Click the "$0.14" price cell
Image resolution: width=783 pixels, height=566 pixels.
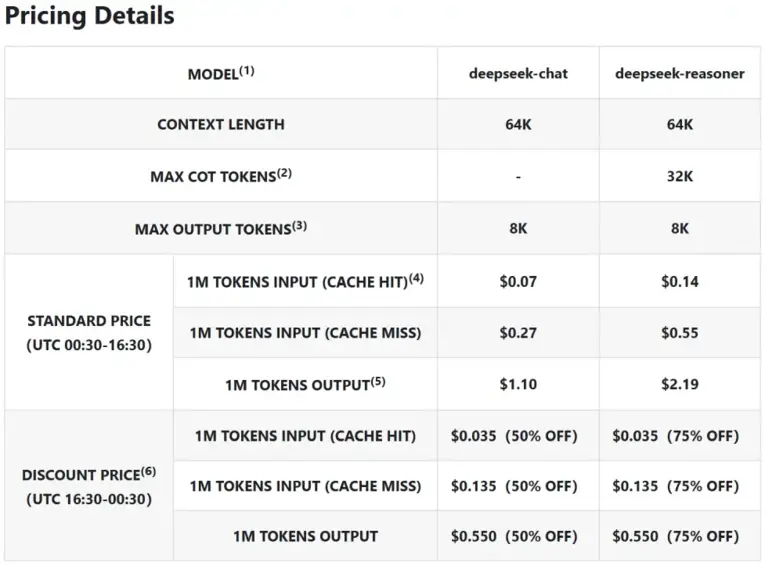tap(680, 281)
